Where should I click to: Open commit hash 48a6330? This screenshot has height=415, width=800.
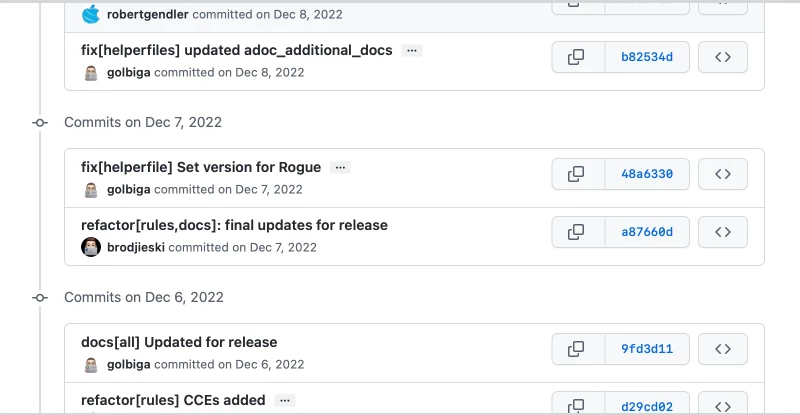[x=647, y=174]
